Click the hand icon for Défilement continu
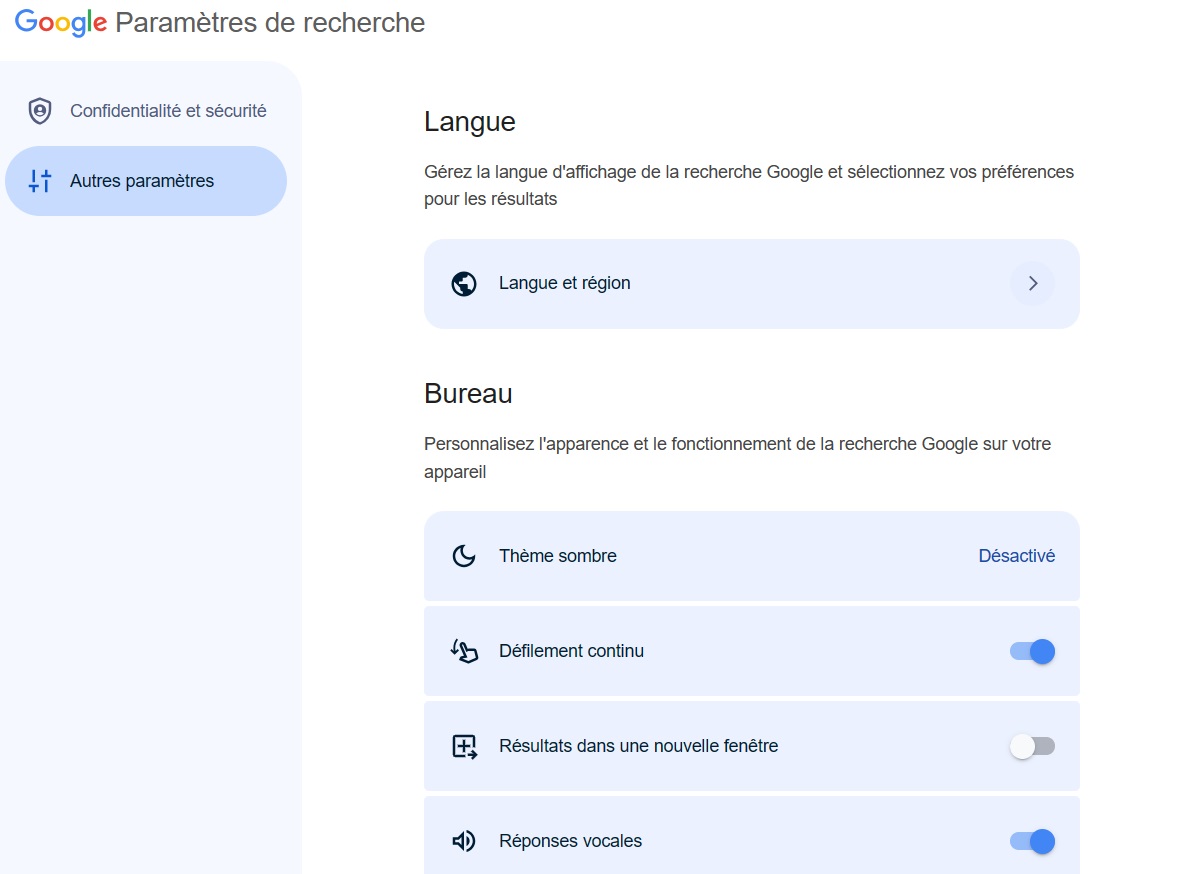1199x874 pixels. coord(463,651)
